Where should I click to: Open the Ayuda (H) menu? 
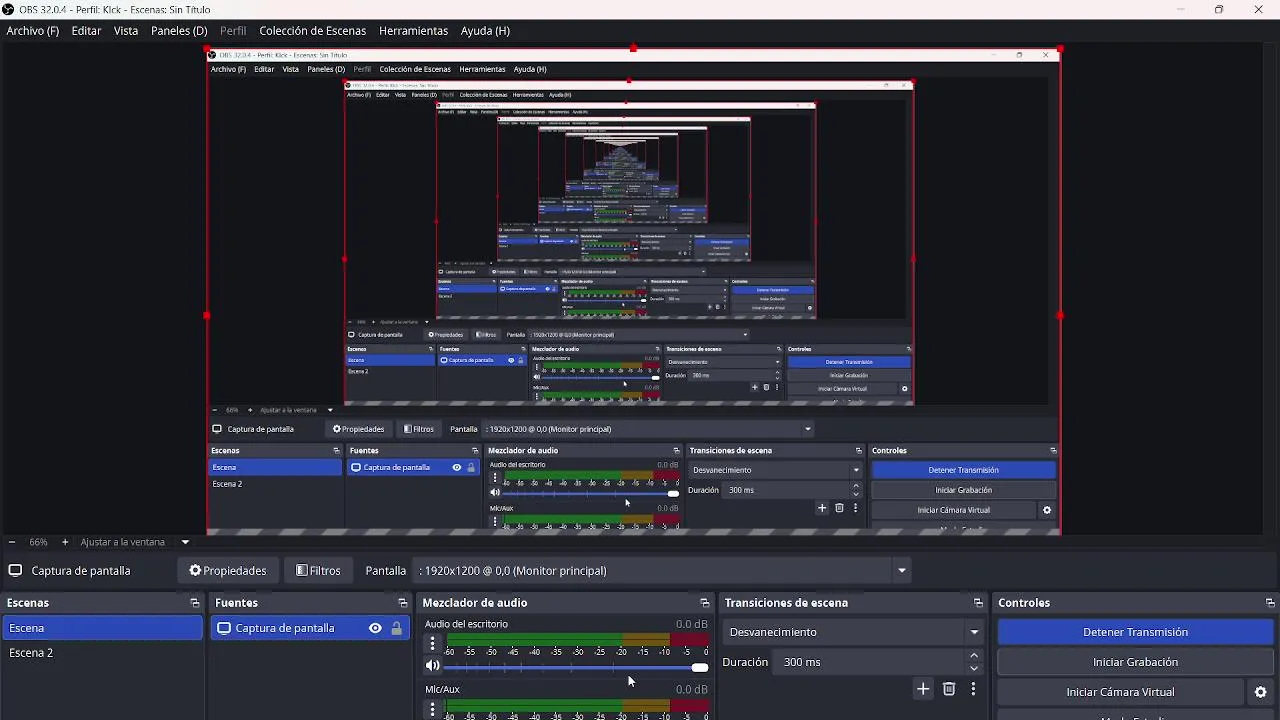point(485,31)
